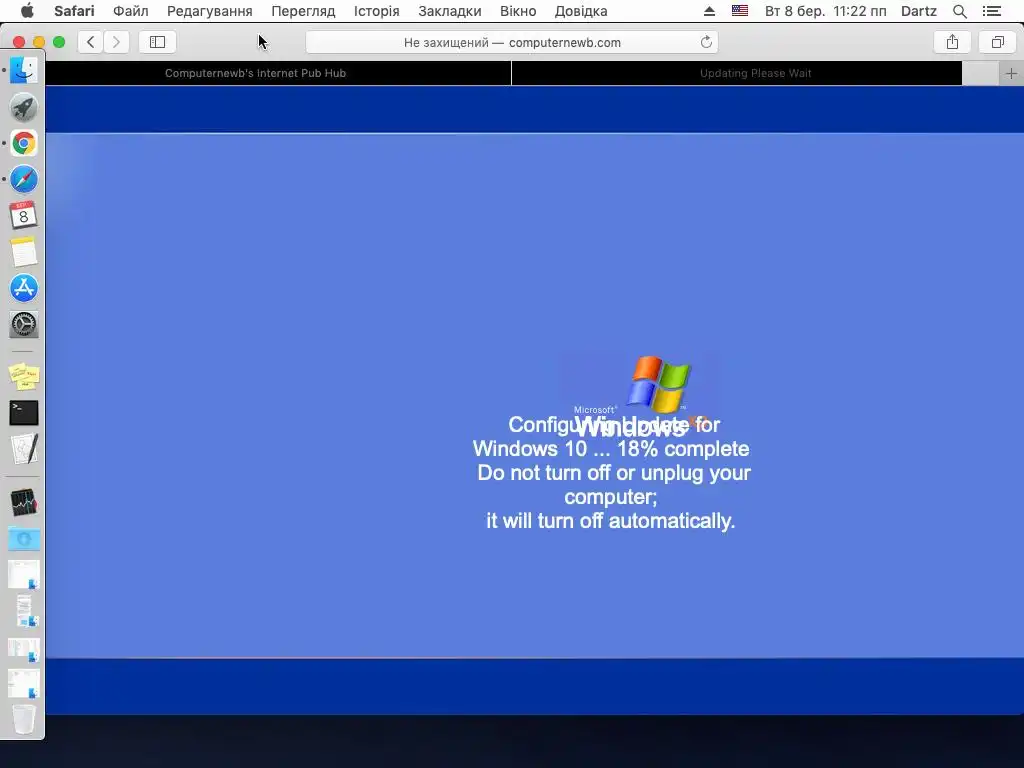The height and width of the screenshot is (768, 1024).
Task: Open the Вікно menu
Action: point(518,11)
